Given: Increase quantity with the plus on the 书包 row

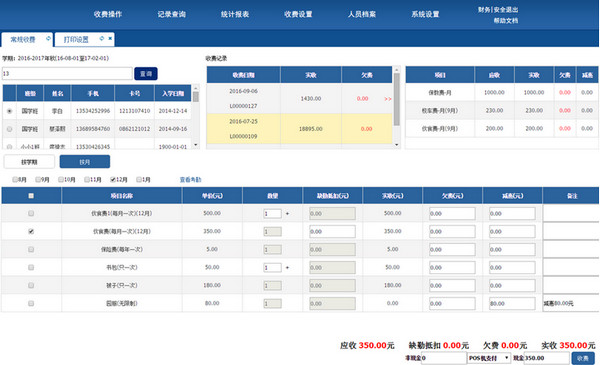Looking at the screenshot, I should tap(287, 267).
